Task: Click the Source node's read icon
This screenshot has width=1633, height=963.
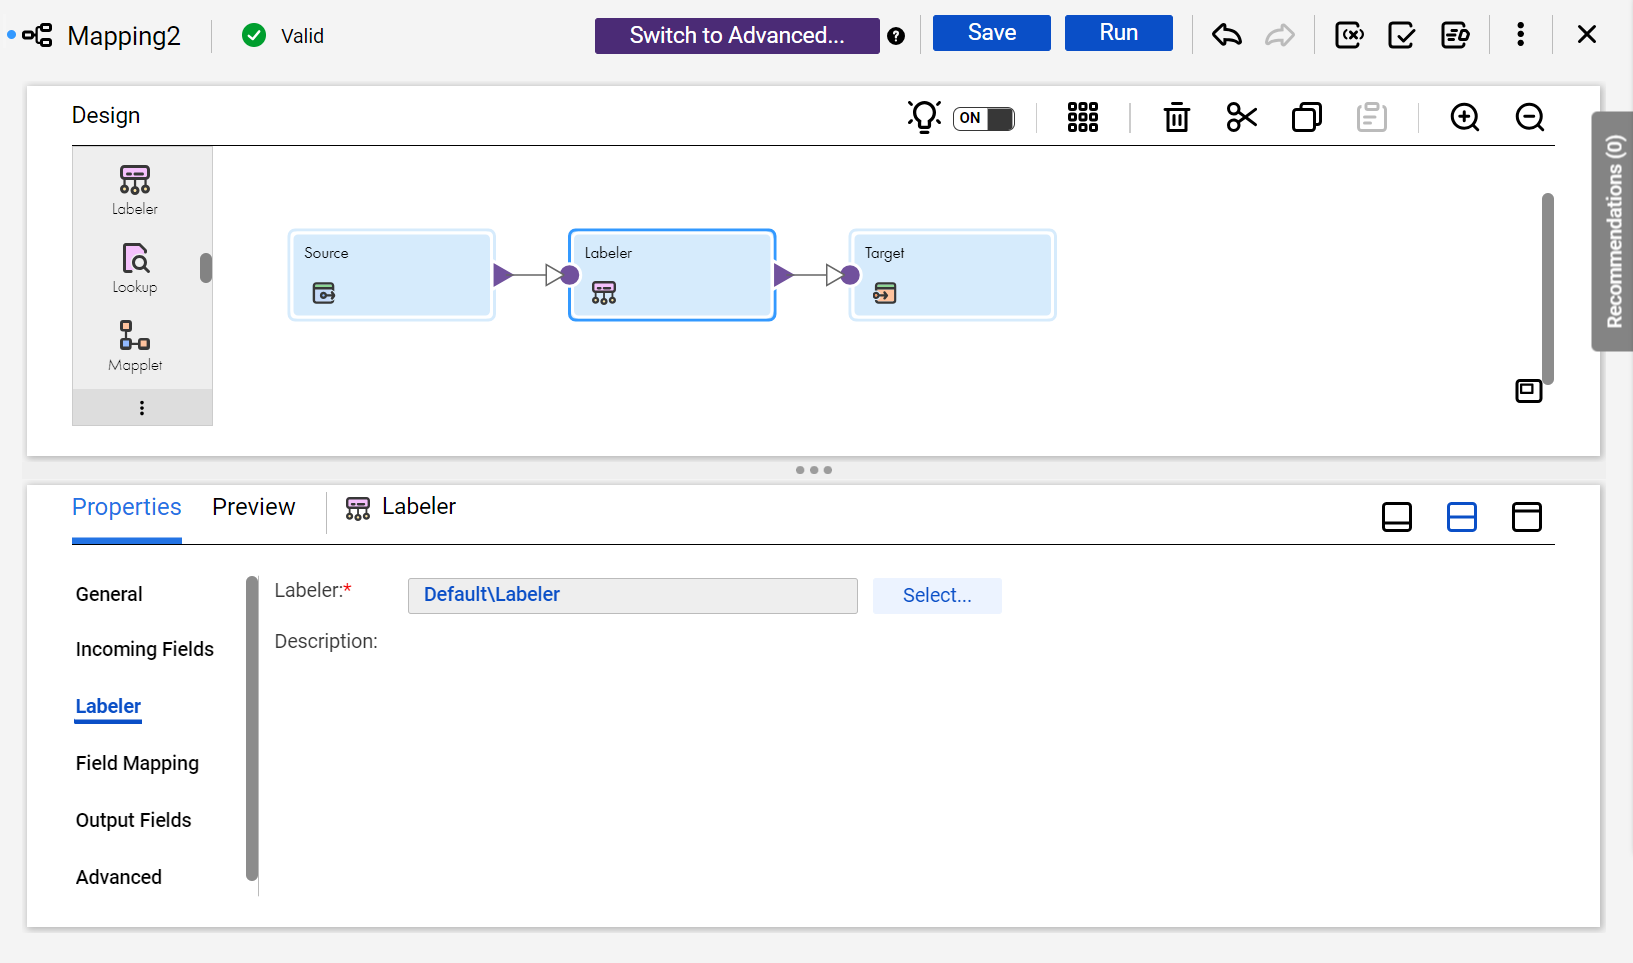Action: coord(324,293)
